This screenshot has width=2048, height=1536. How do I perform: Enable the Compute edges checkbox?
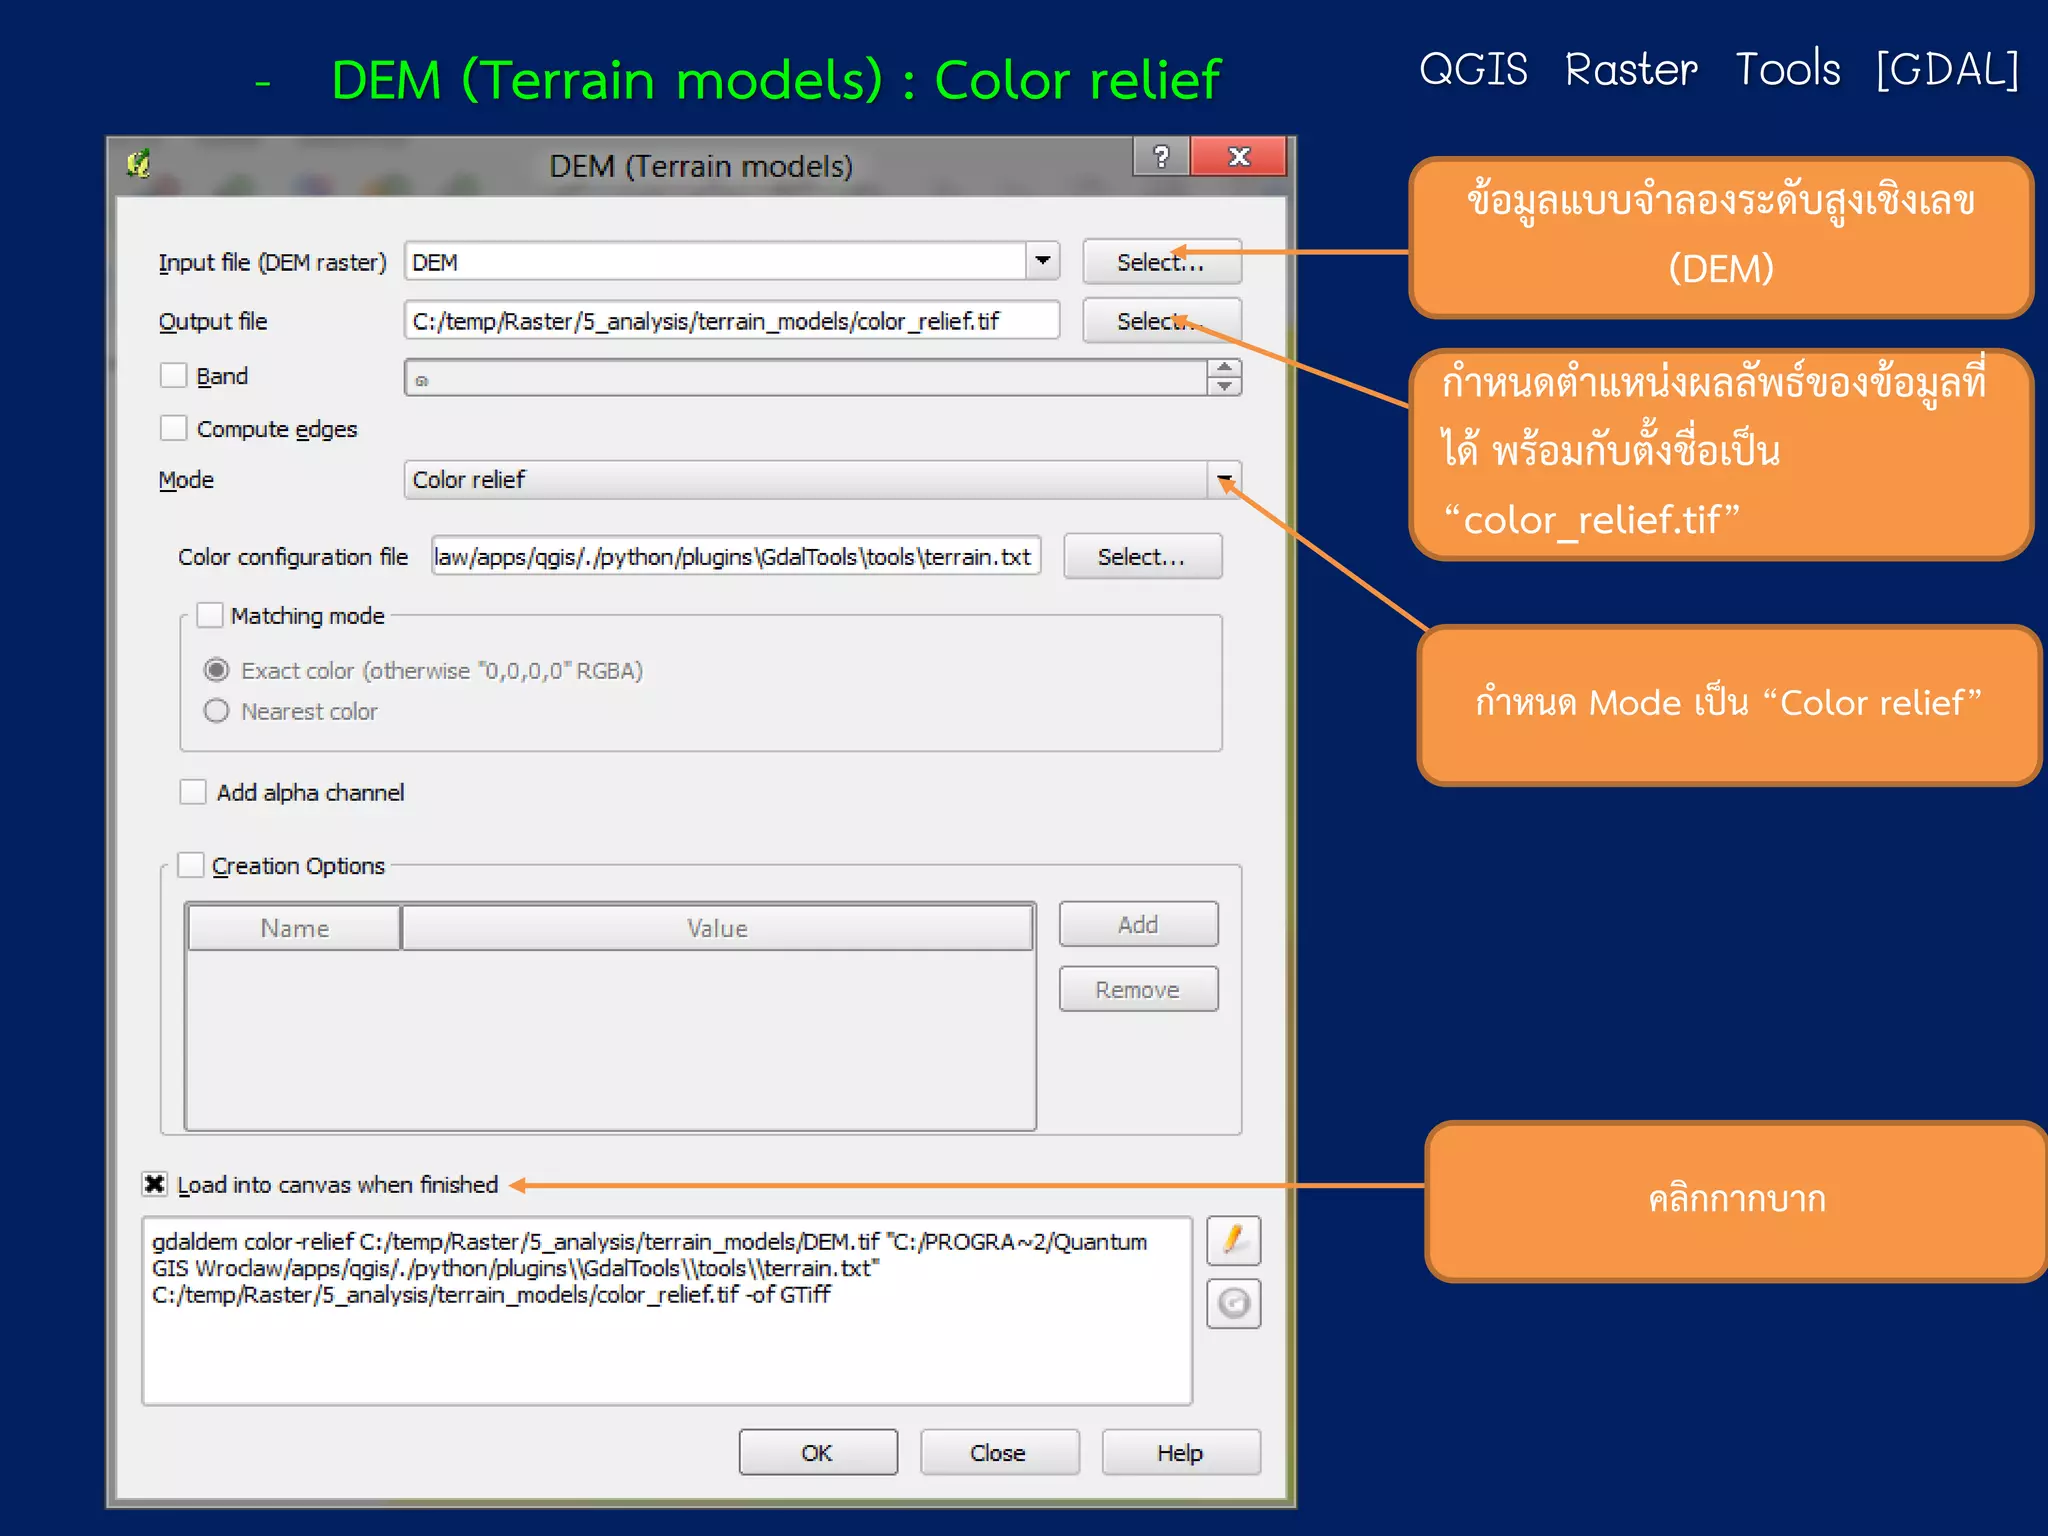pyautogui.click(x=174, y=429)
